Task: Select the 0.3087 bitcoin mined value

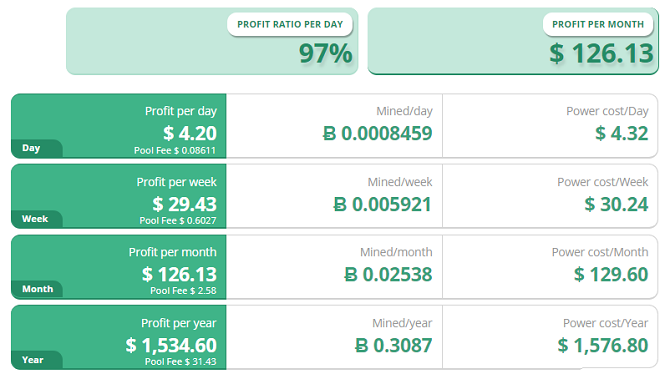Action: [x=394, y=345]
